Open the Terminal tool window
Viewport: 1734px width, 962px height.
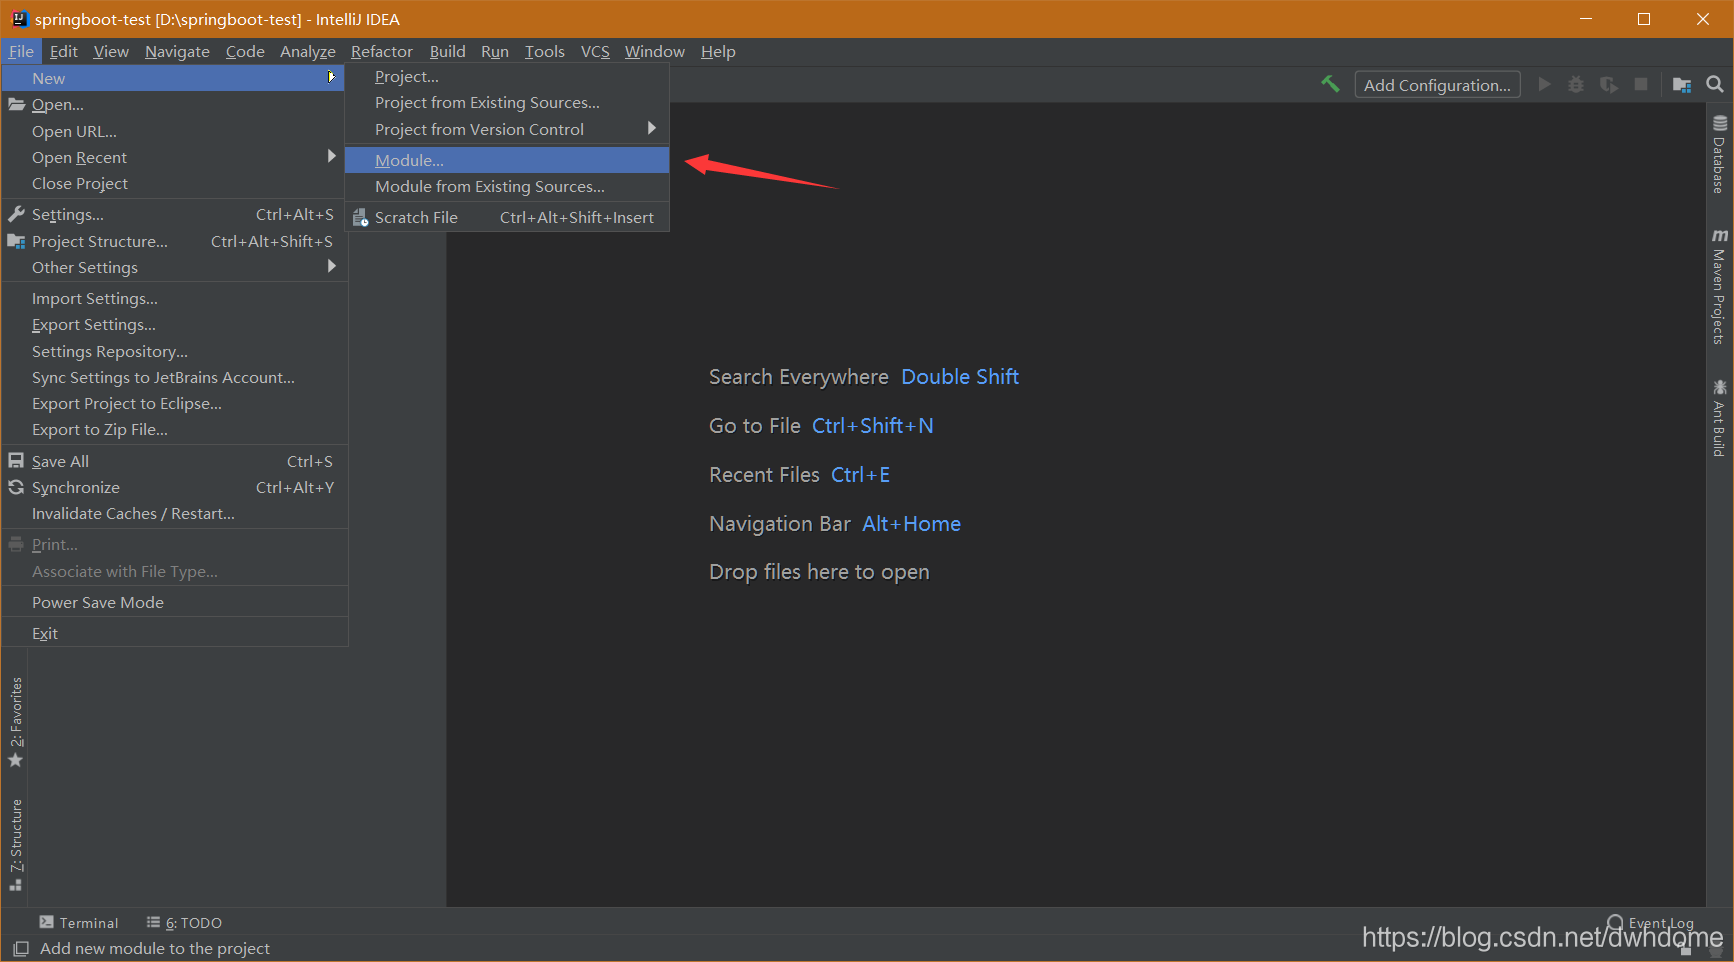tap(79, 922)
